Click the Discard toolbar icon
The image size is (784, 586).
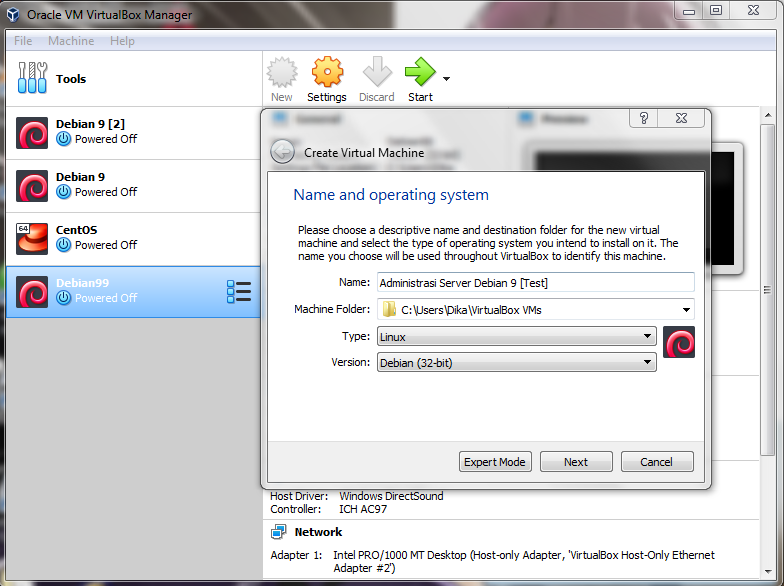coord(377,72)
